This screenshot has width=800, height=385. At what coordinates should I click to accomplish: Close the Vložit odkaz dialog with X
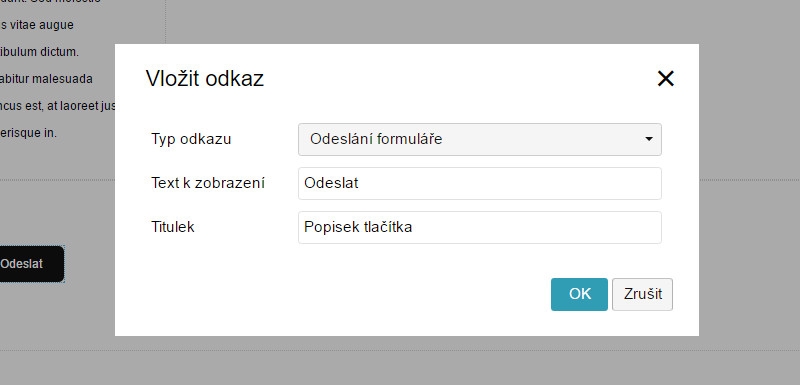coord(665,79)
